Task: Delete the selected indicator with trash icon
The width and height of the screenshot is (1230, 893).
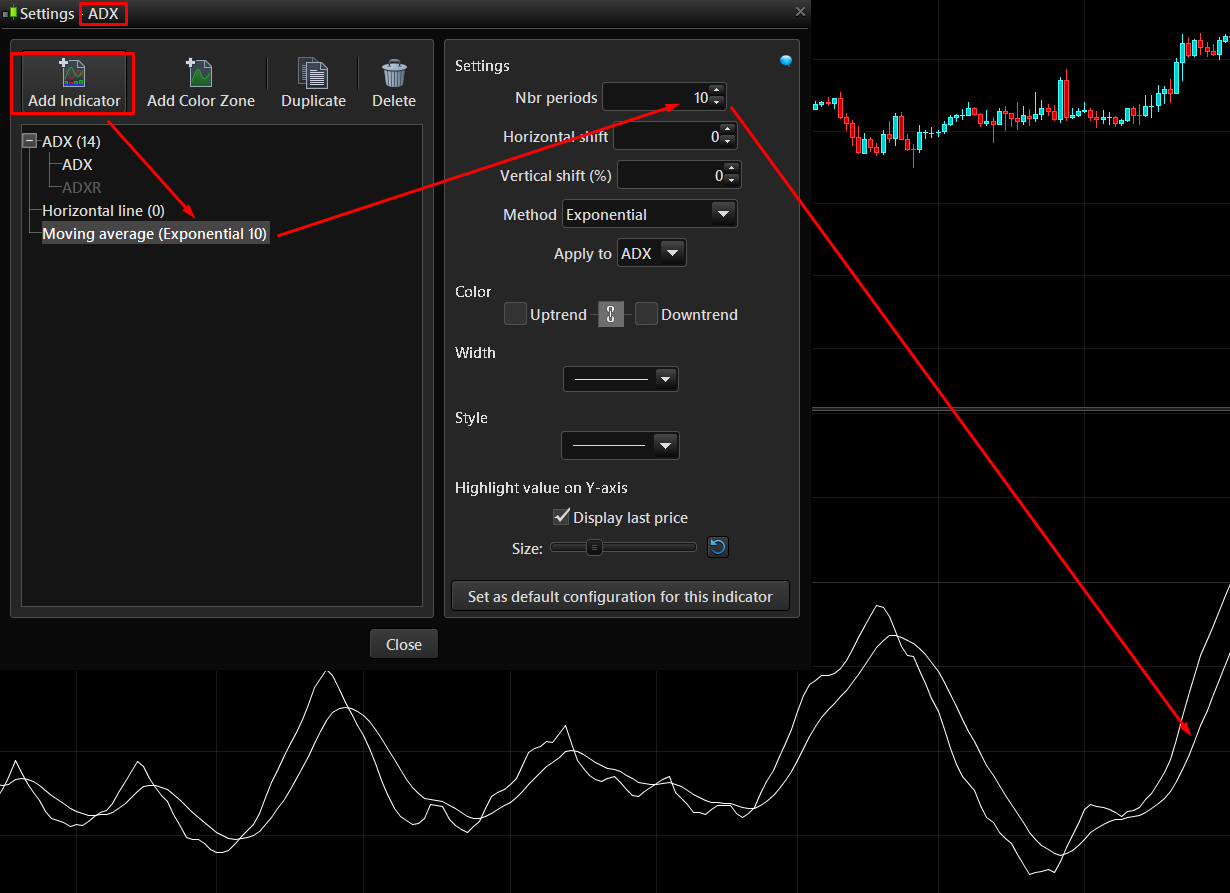Action: [x=394, y=84]
